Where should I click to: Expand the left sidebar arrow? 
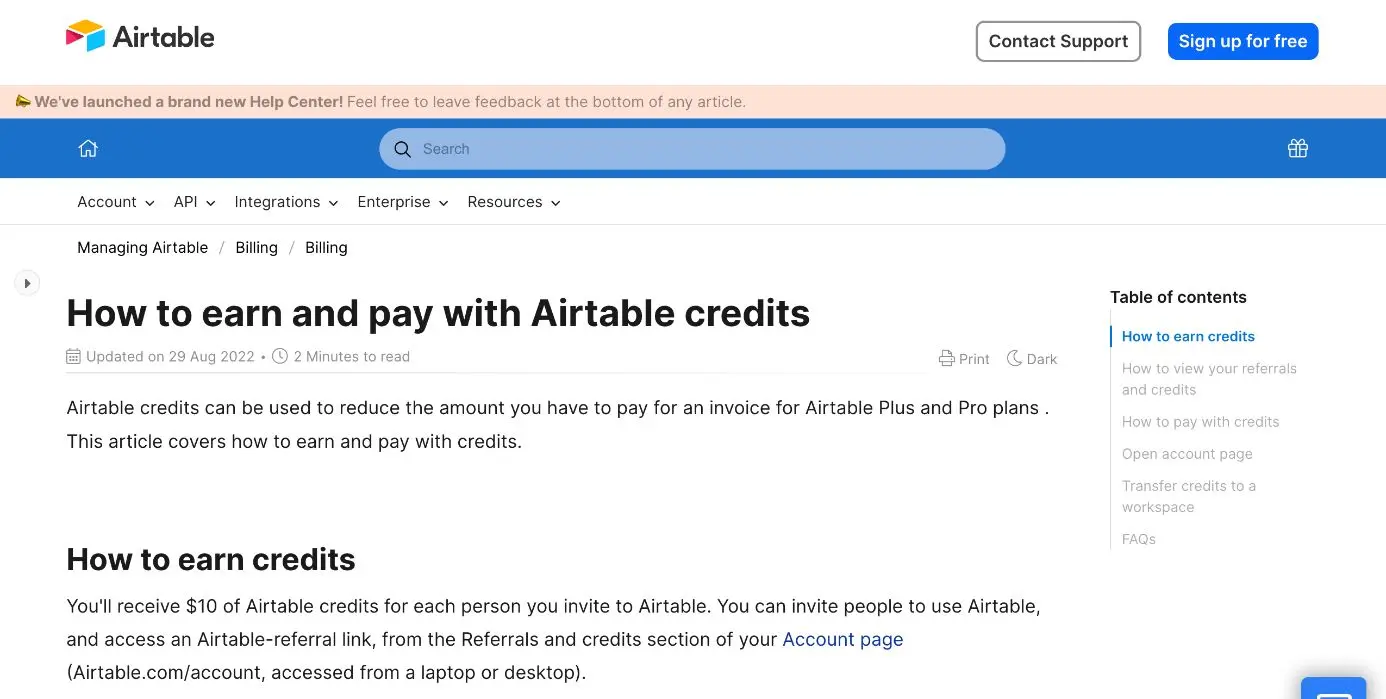pos(27,282)
